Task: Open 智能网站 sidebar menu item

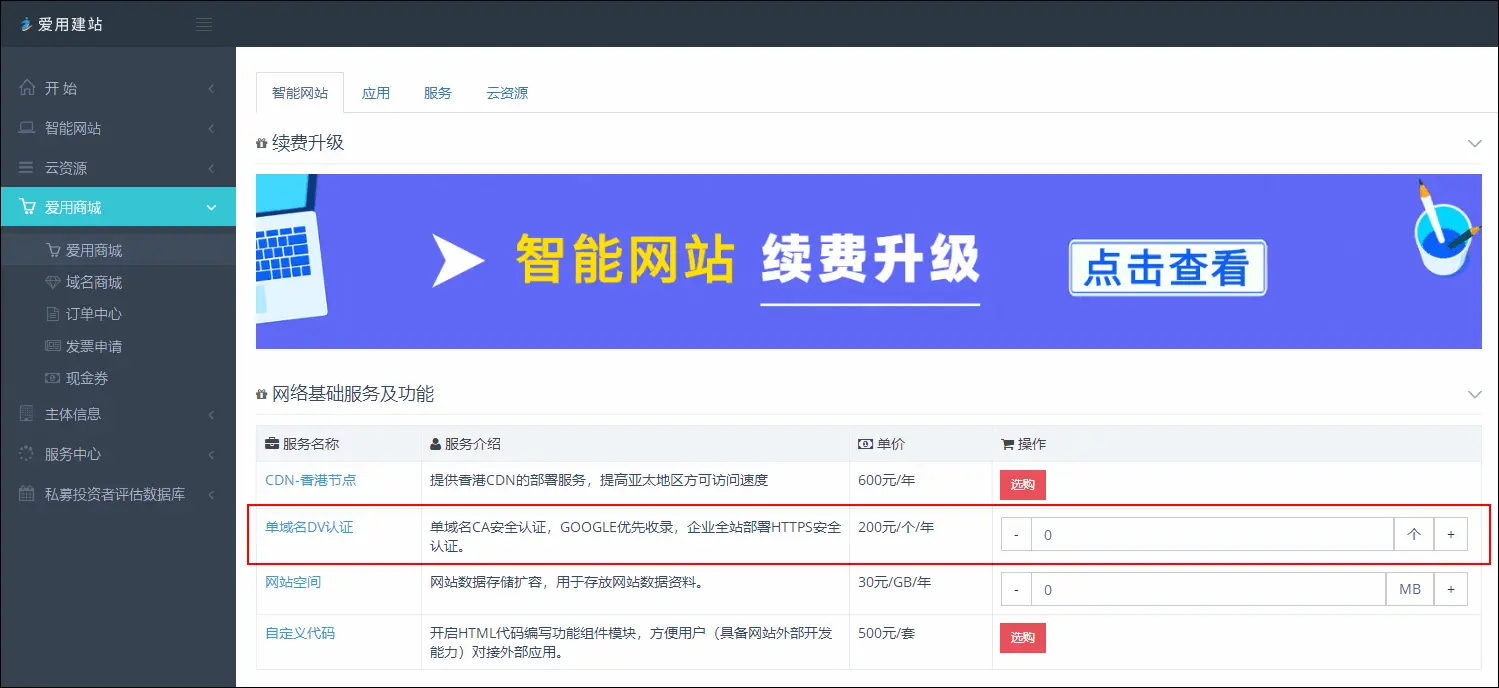Action: pyautogui.click(x=73, y=128)
